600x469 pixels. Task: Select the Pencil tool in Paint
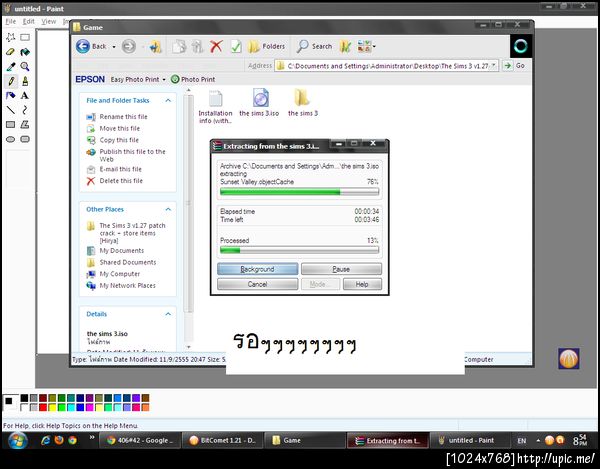[11, 81]
